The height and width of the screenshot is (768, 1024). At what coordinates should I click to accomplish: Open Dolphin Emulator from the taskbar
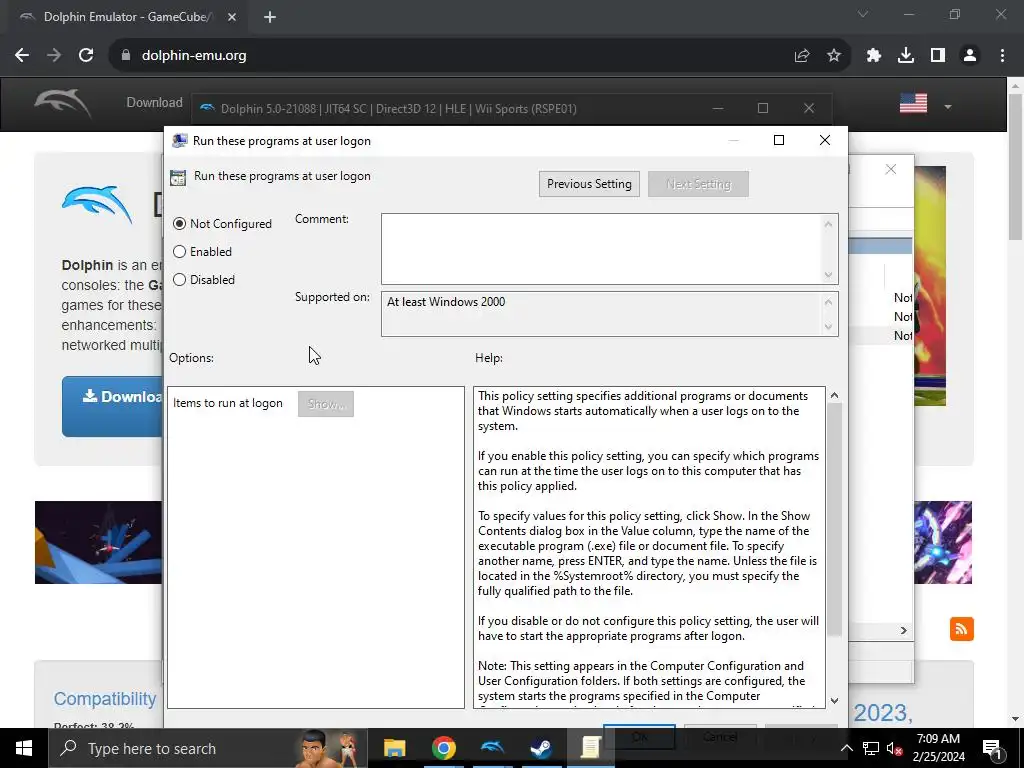492,748
